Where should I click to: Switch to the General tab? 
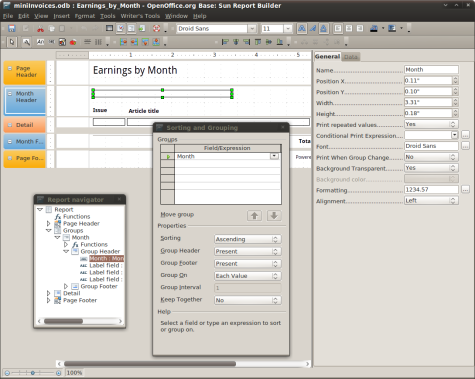tap(327, 57)
